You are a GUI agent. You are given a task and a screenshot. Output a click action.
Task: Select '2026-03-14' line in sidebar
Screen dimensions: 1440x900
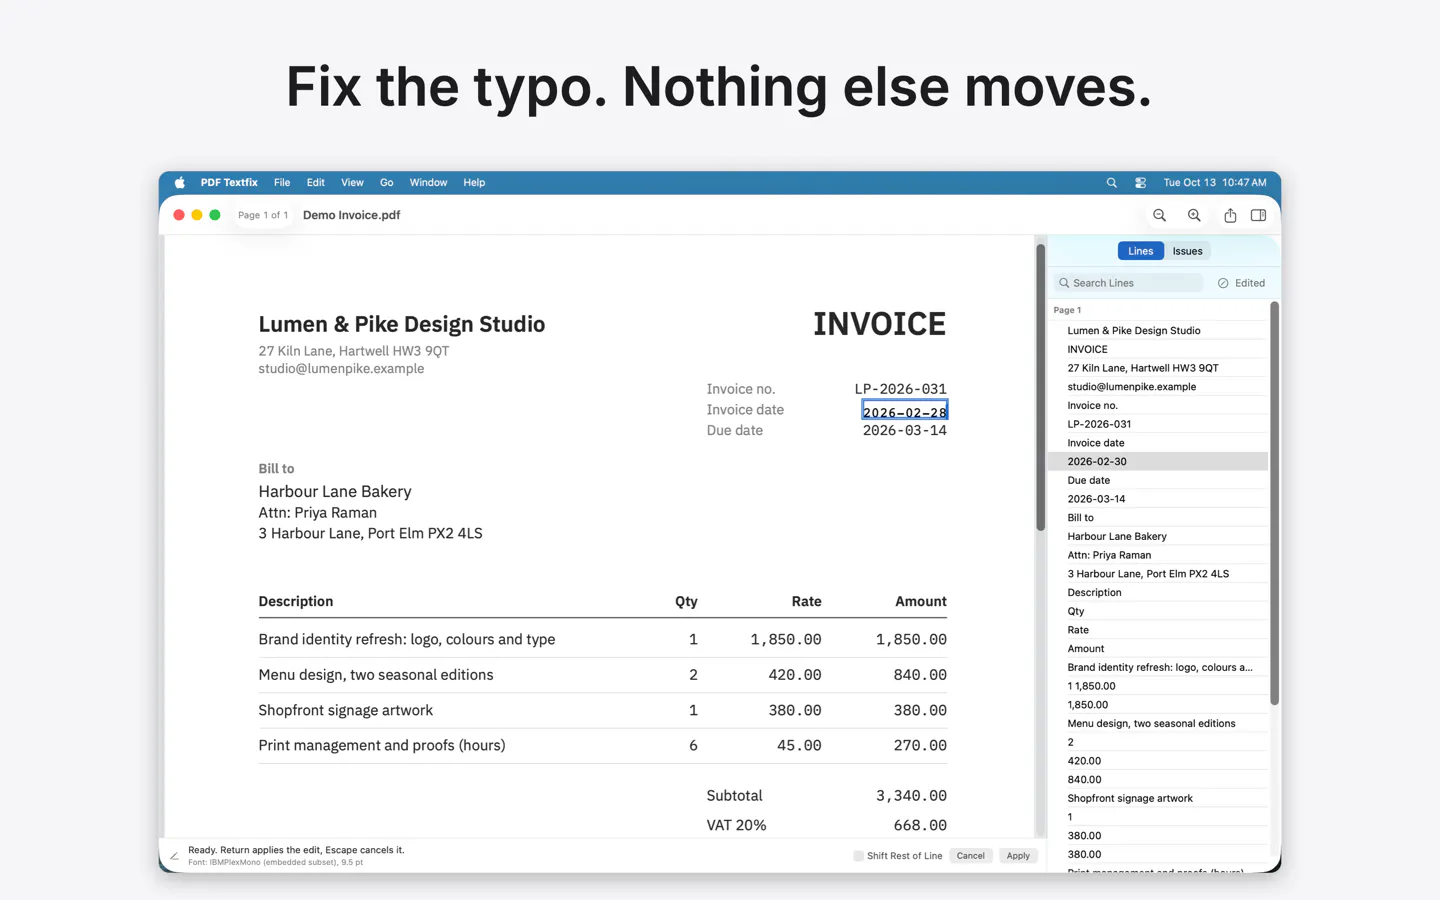1158,499
